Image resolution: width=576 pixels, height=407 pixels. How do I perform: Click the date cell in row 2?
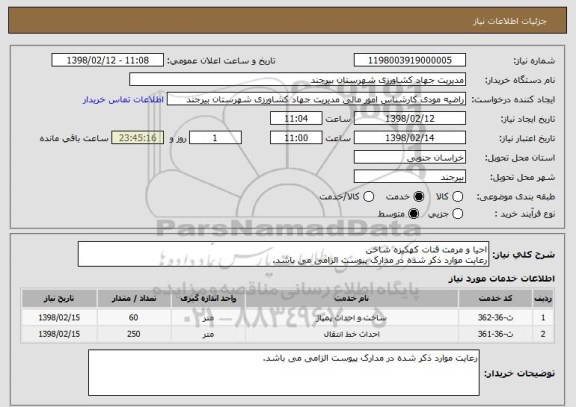coord(59,334)
